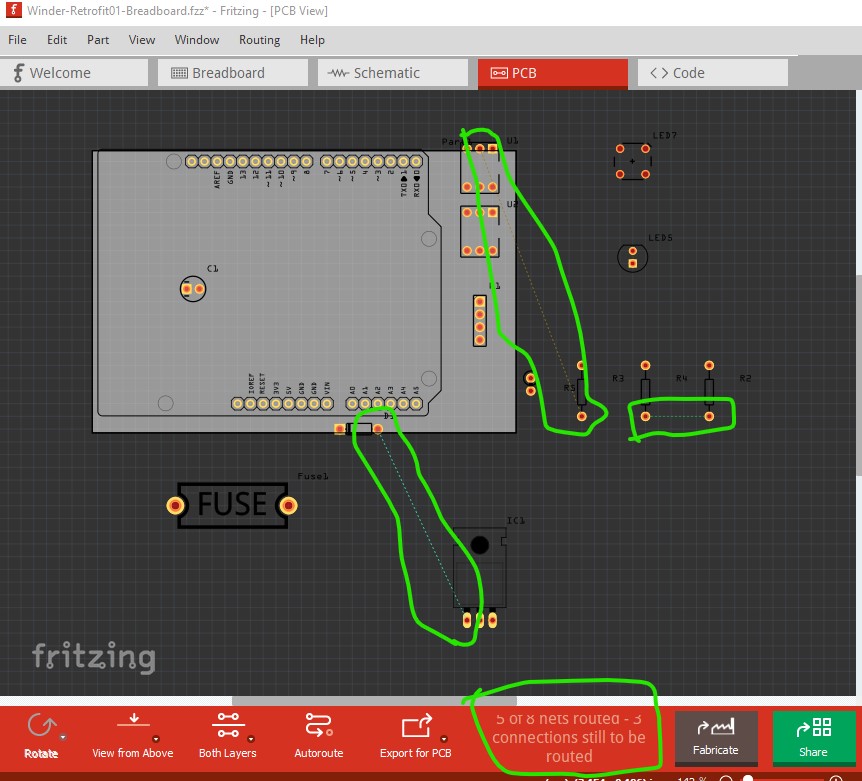Viewport: 862px width, 781px height.
Task: Open the Rotate options dropdown arrow
Action: coord(63,738)
